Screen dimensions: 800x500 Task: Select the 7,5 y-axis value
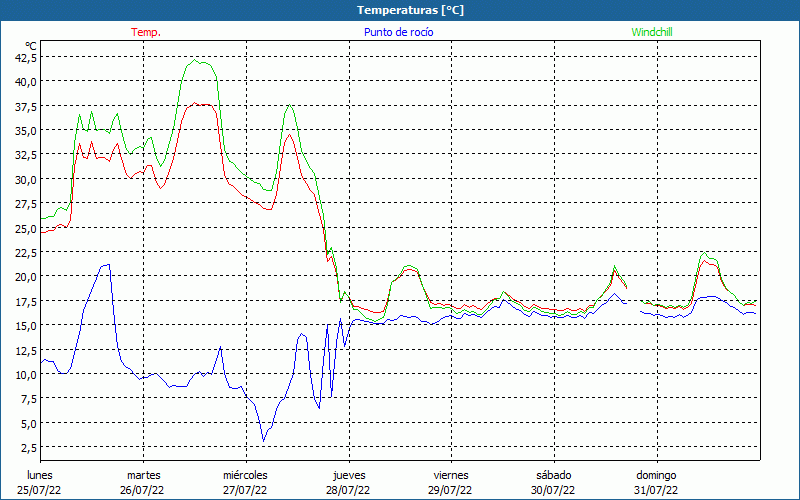coord(28,398)
